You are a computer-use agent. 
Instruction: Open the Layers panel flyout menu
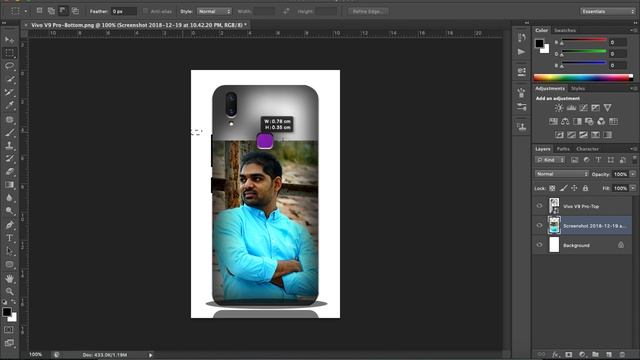(633, 149)
